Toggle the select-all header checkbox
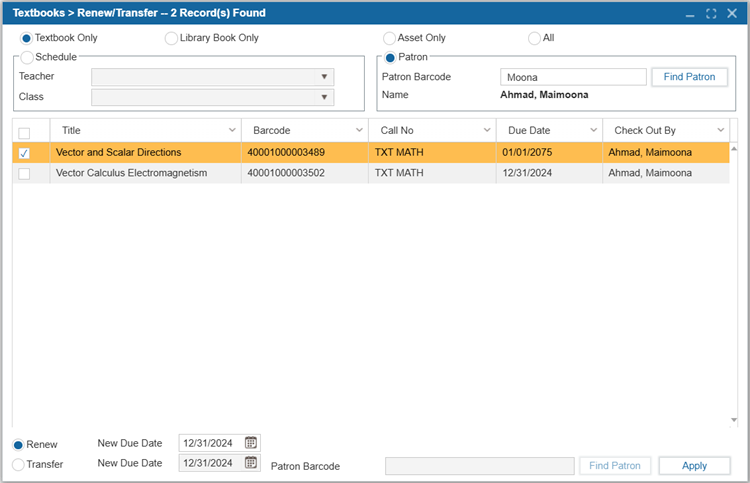The image size is (750, 483). coord(24,133)
